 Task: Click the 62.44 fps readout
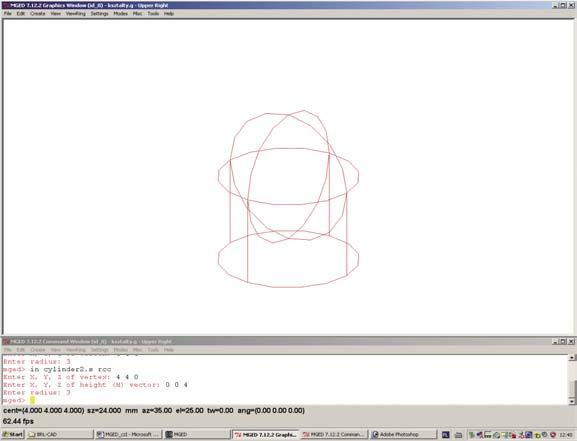tap(18, 421)
